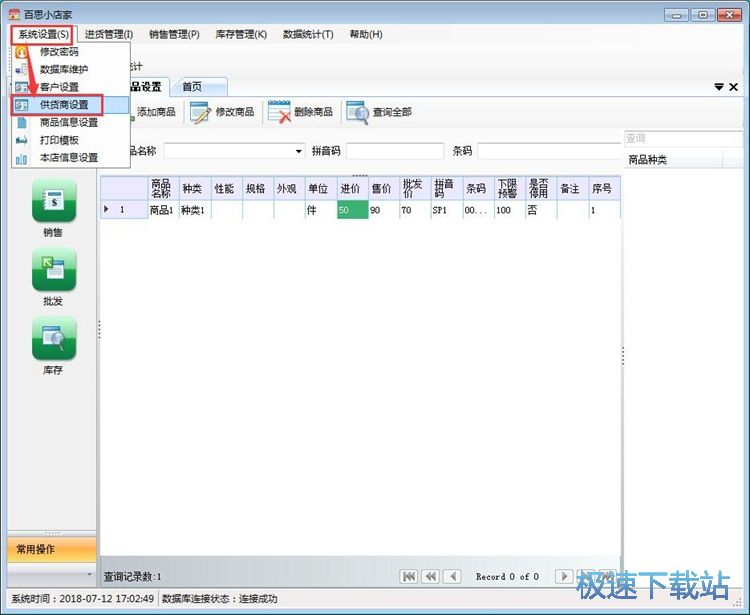Sort by 下限预警 column header
This screenshot has height=615, width=750.
click(x=509, y=188)
